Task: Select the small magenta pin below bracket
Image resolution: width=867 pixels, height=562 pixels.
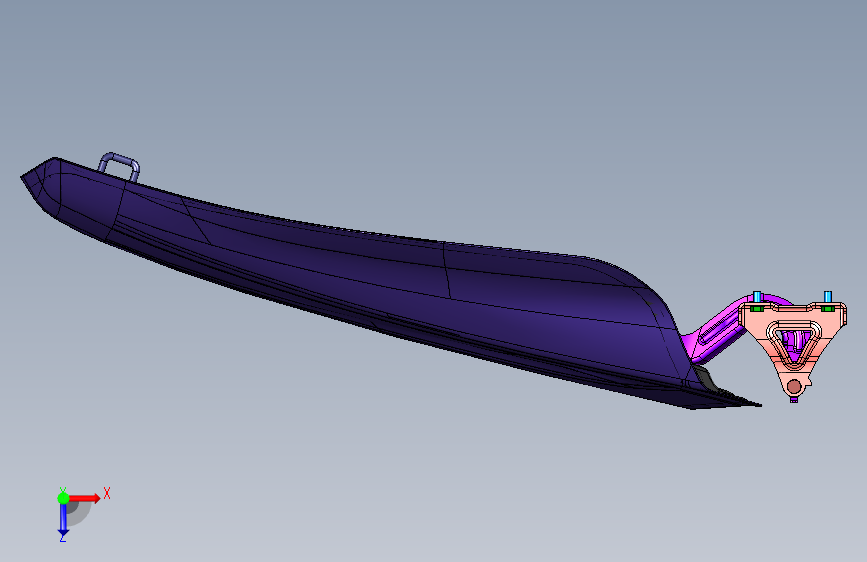Action: tap(794, 399)
